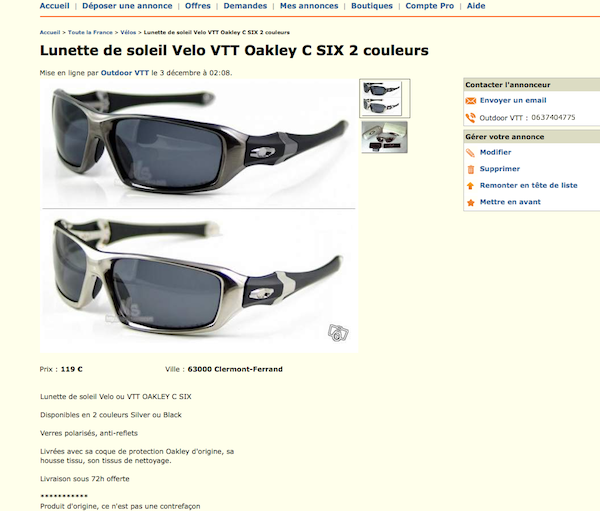The width and height of the screenshot is (600, 511).
Task: Click the orange phone icon
Action: (x=470, y=118)
